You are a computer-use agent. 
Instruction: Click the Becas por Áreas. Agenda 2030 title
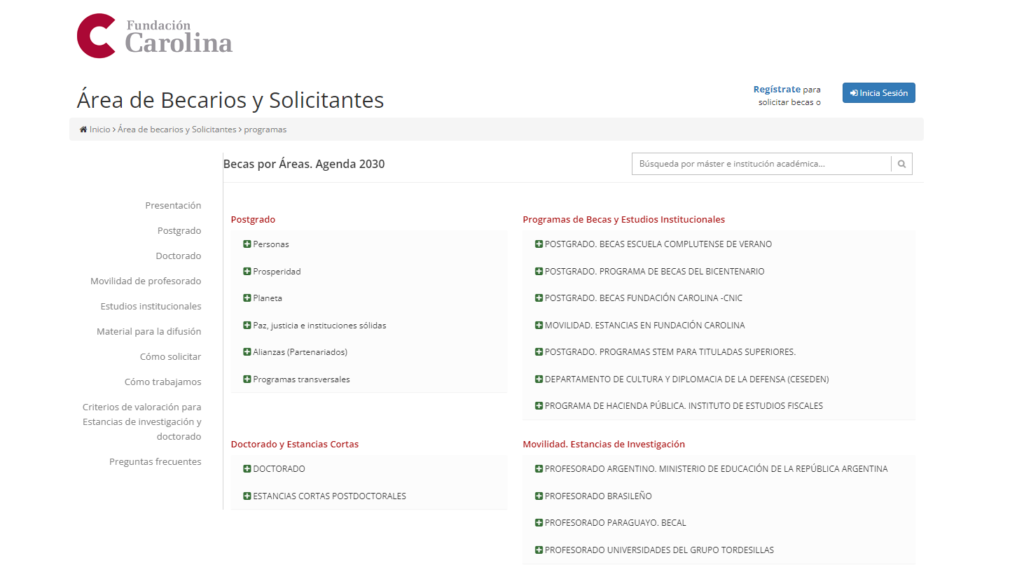click(304, 164)
